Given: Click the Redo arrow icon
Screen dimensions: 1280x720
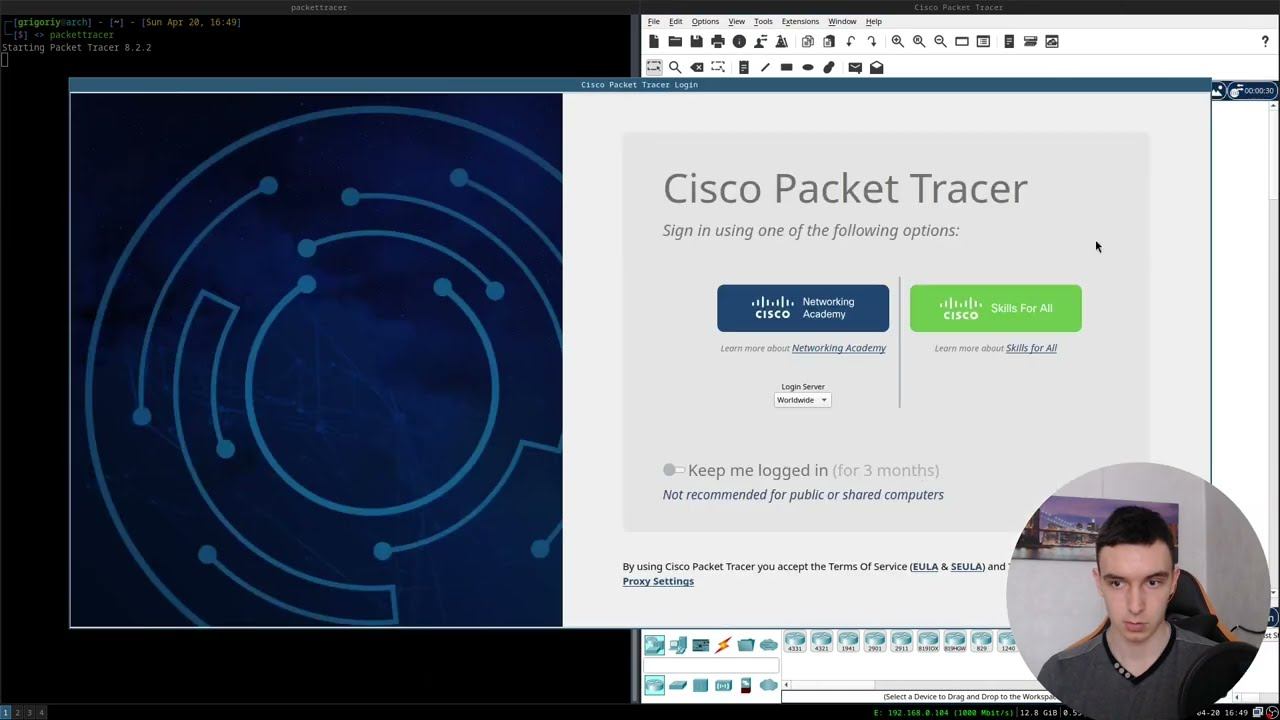Looking at the screenshot, I should tap(872, 41).
